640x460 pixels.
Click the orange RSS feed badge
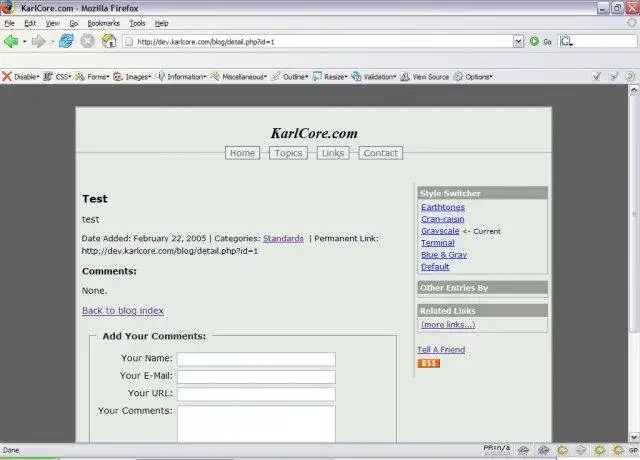(x=429, y=363)
